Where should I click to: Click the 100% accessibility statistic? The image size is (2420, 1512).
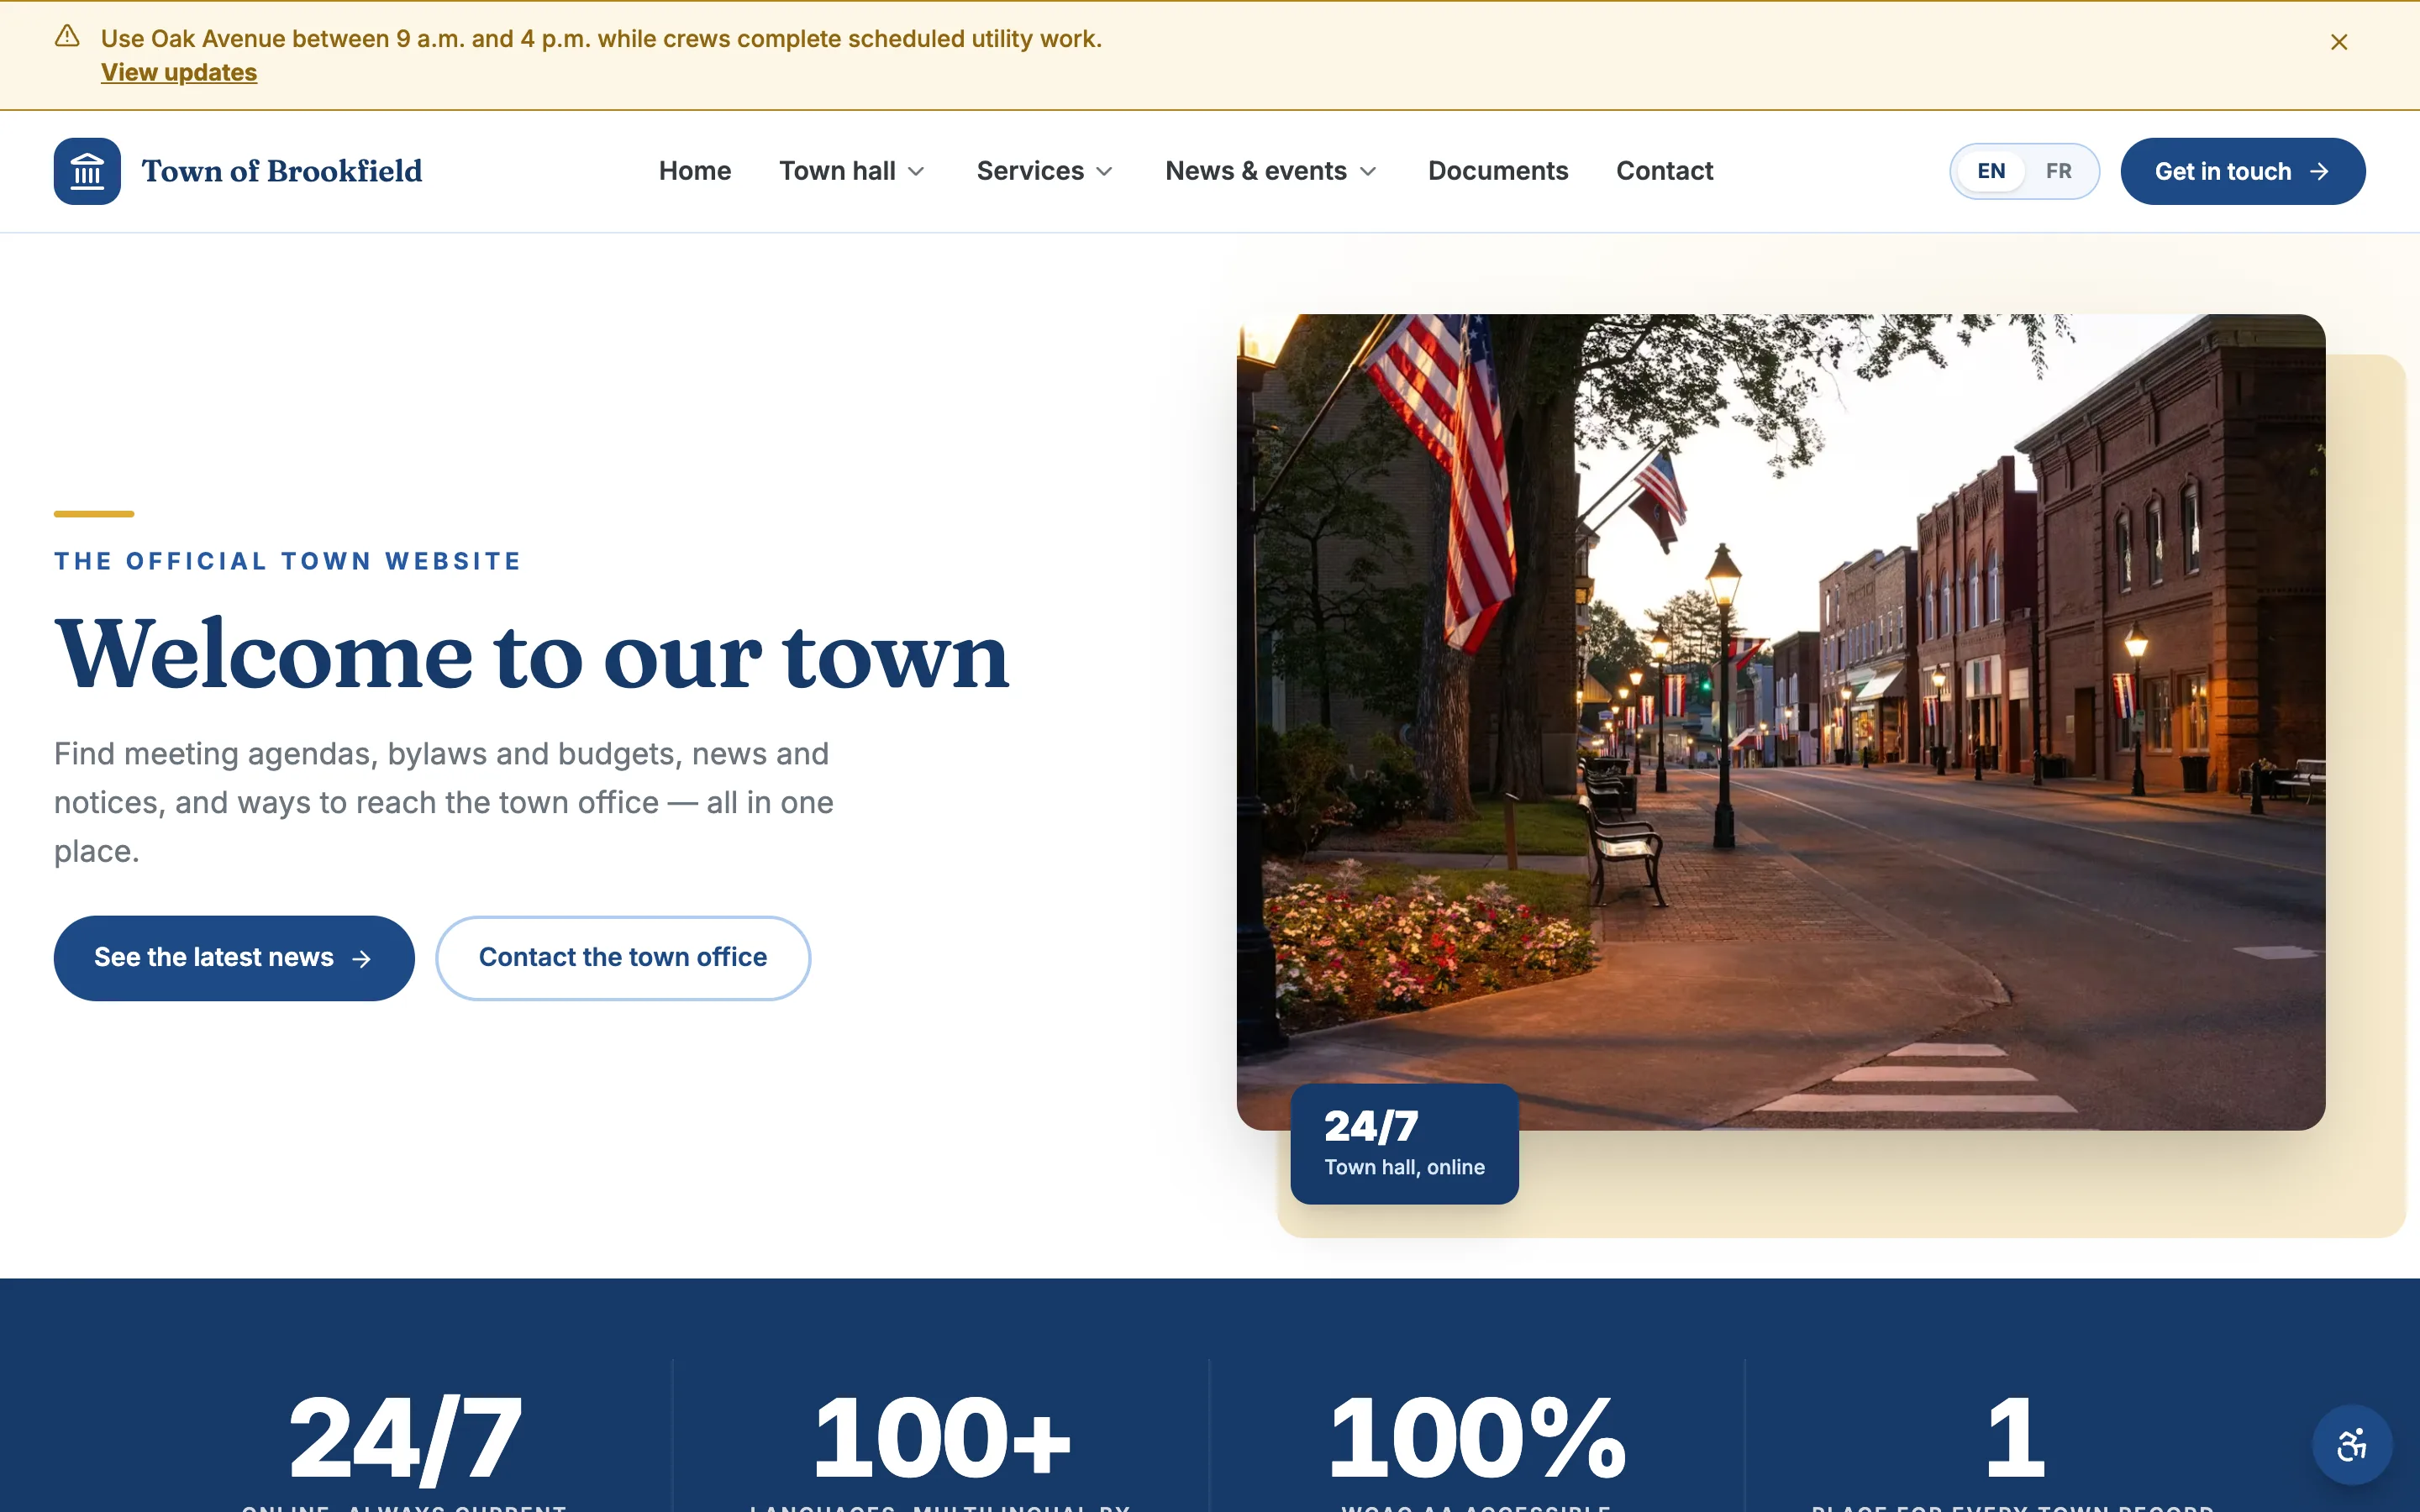point(1477,1440)
